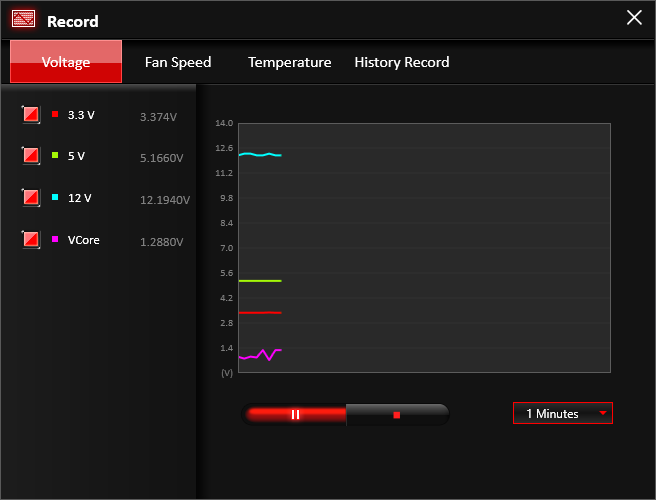Pause the voltage recording
The width and height of the screenshot is (656, 500).
click(295, 414)
